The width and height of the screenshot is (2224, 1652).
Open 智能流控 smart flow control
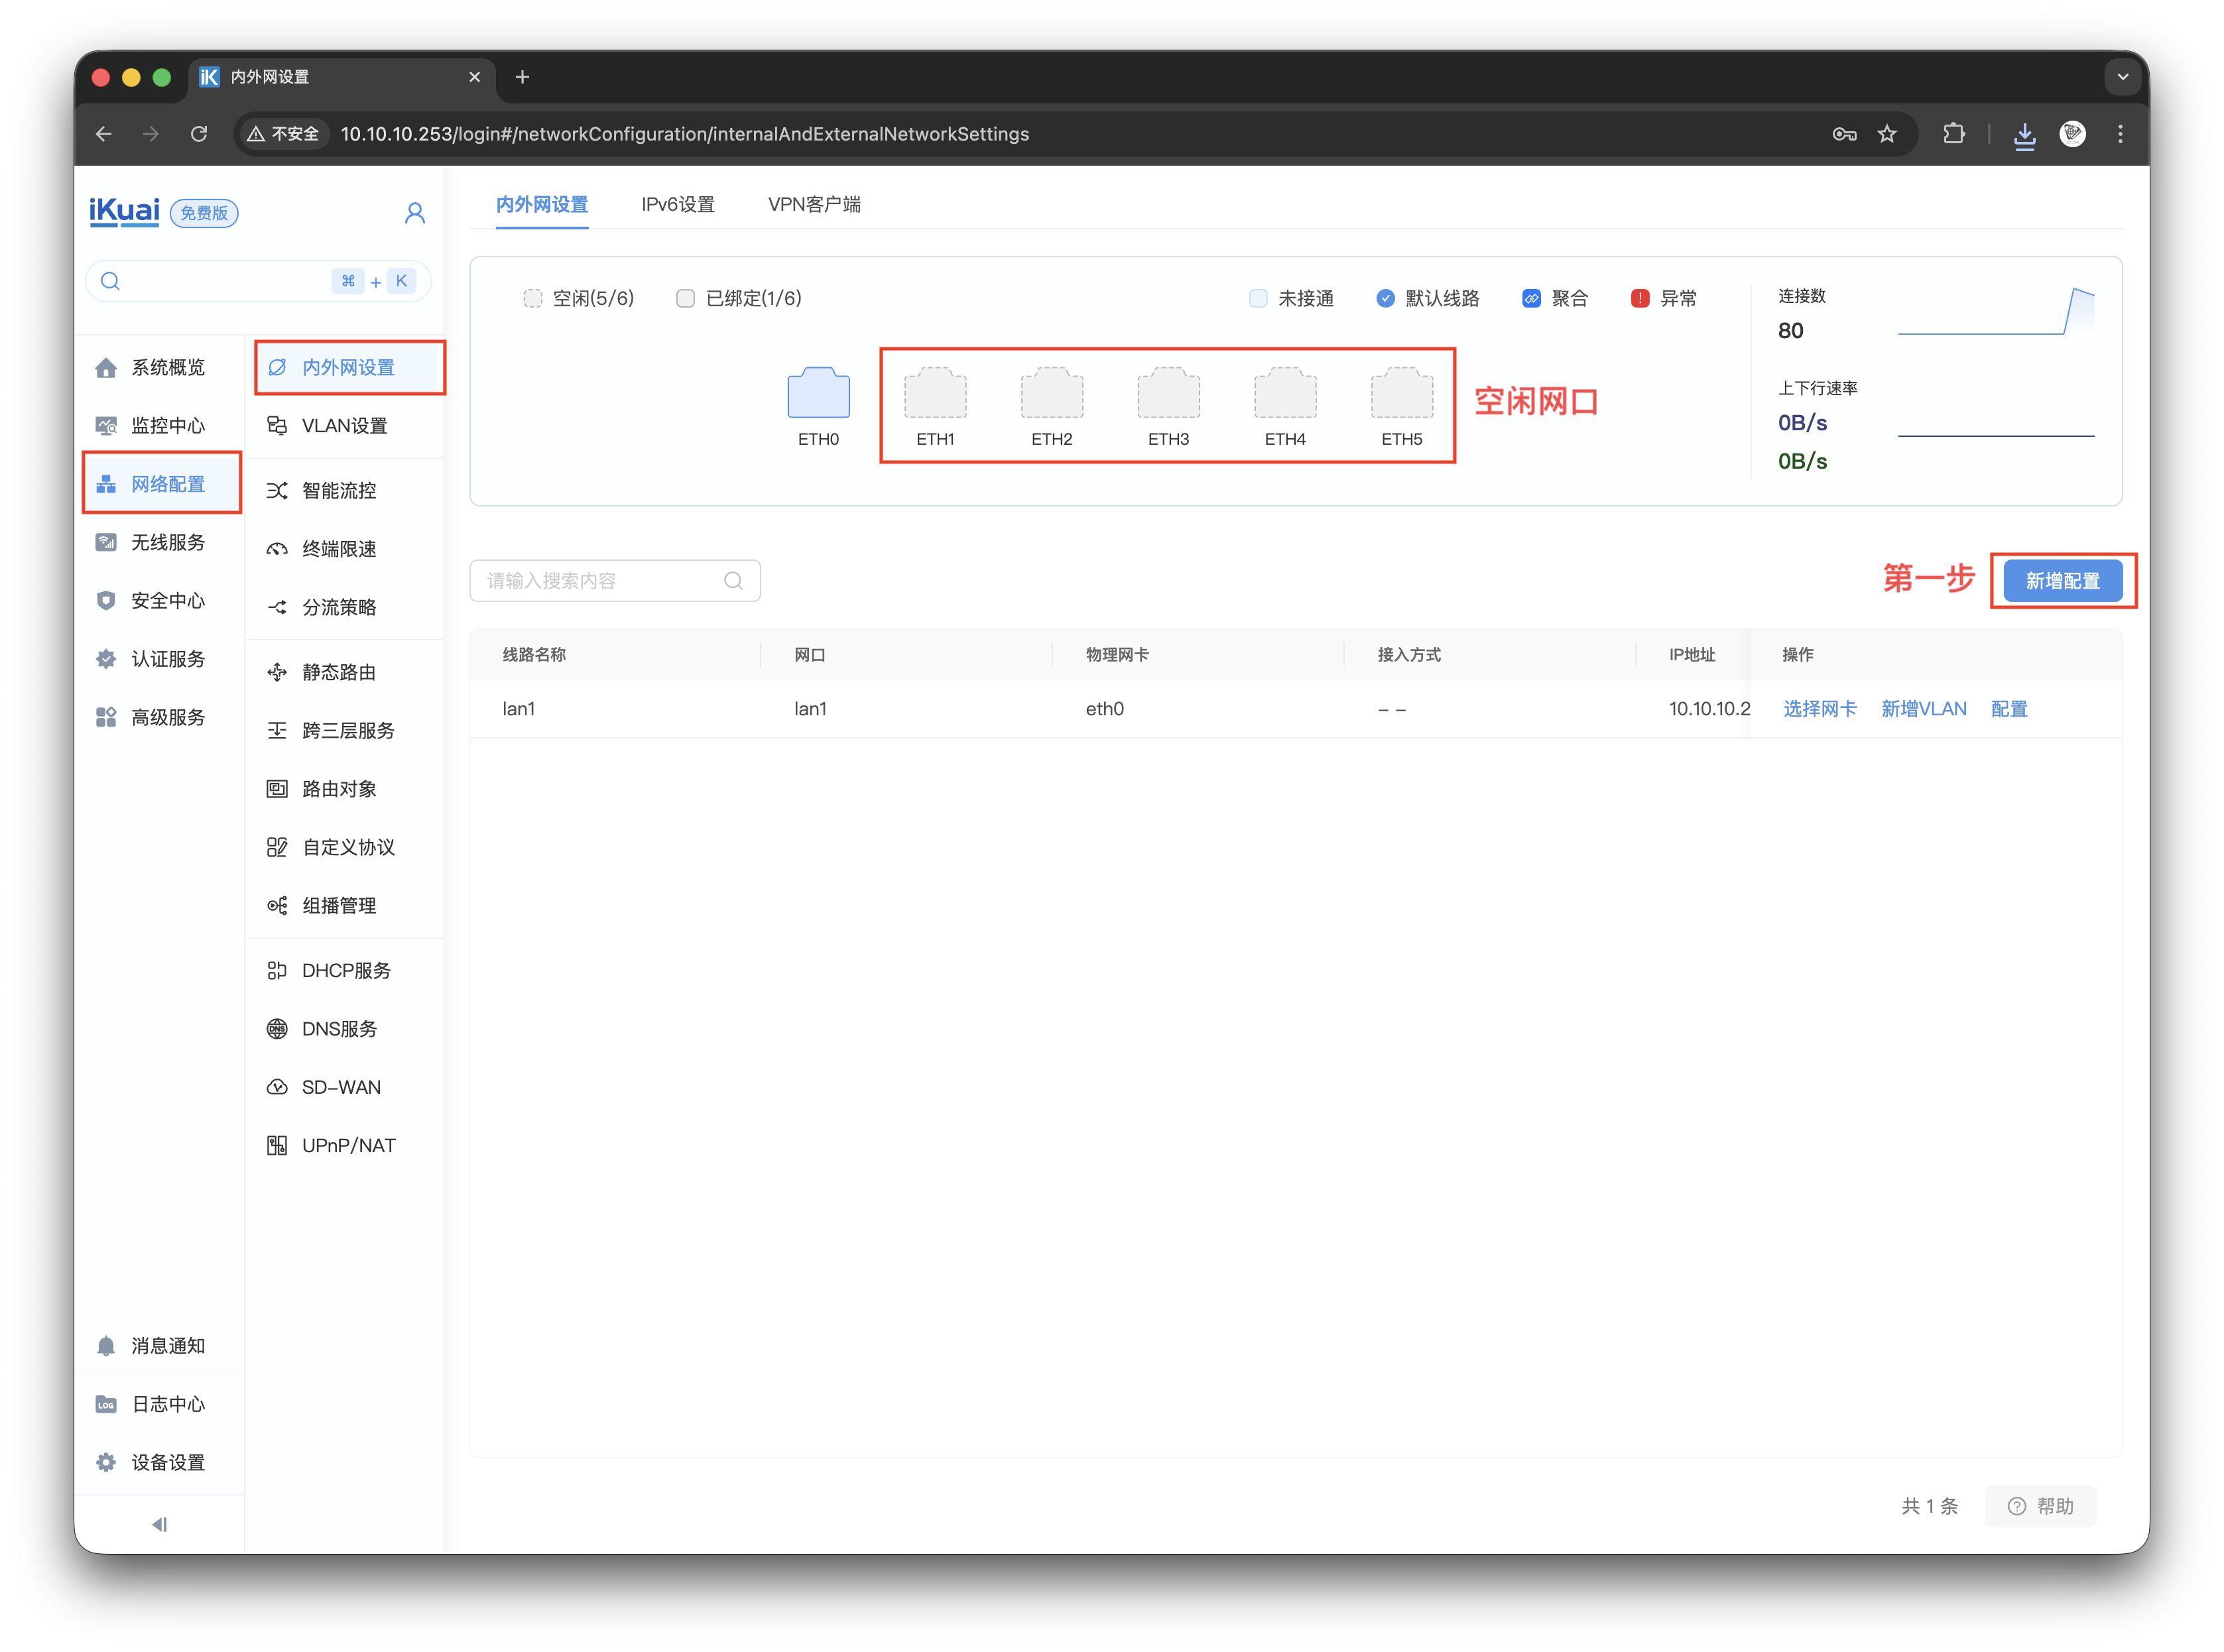click(339, 490)
